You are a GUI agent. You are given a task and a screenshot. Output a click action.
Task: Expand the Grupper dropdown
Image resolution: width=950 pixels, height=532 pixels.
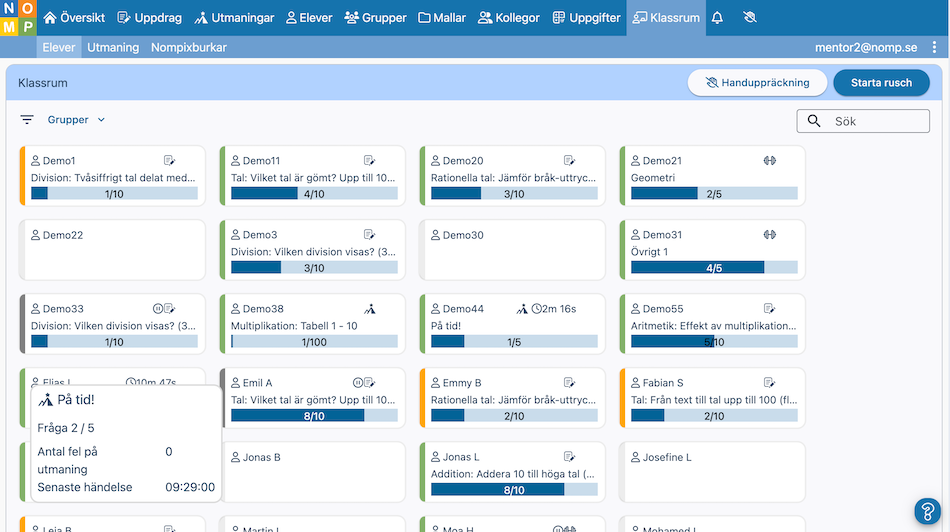pos(76,120)
